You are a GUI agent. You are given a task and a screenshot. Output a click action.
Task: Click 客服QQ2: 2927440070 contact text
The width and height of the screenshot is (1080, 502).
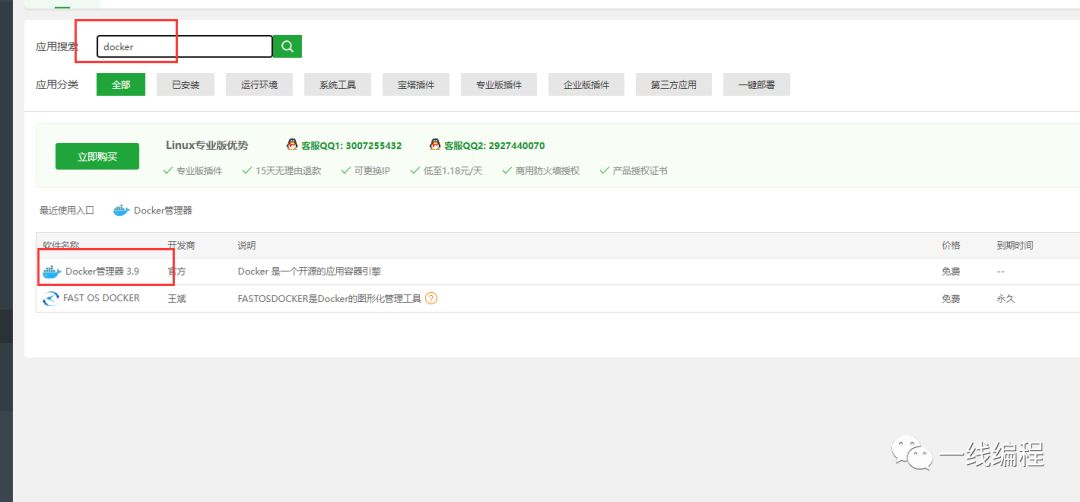[x=495, y=146]
